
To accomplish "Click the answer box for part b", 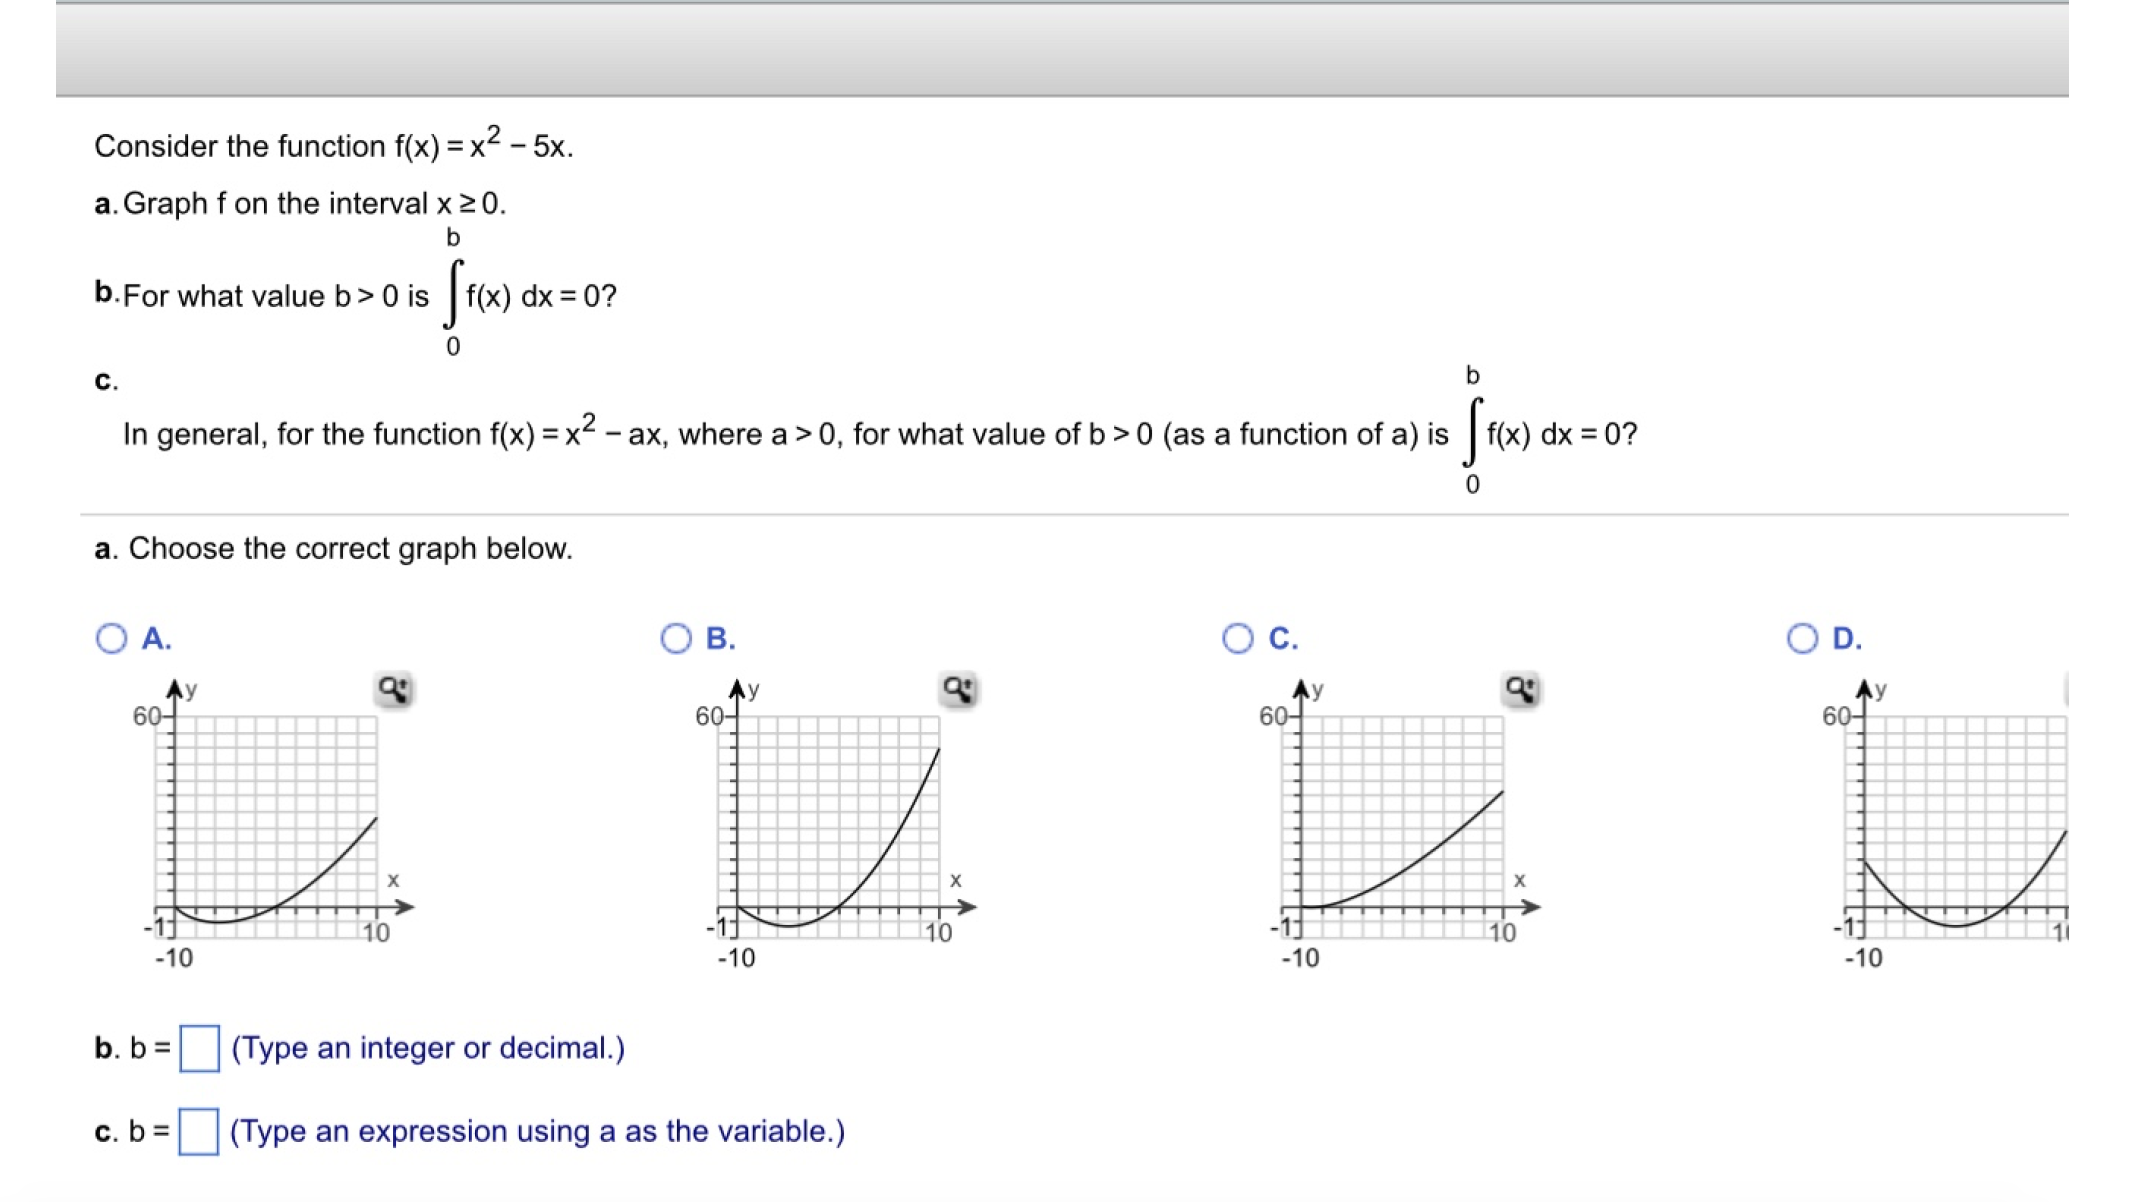I will point(199,1049).
